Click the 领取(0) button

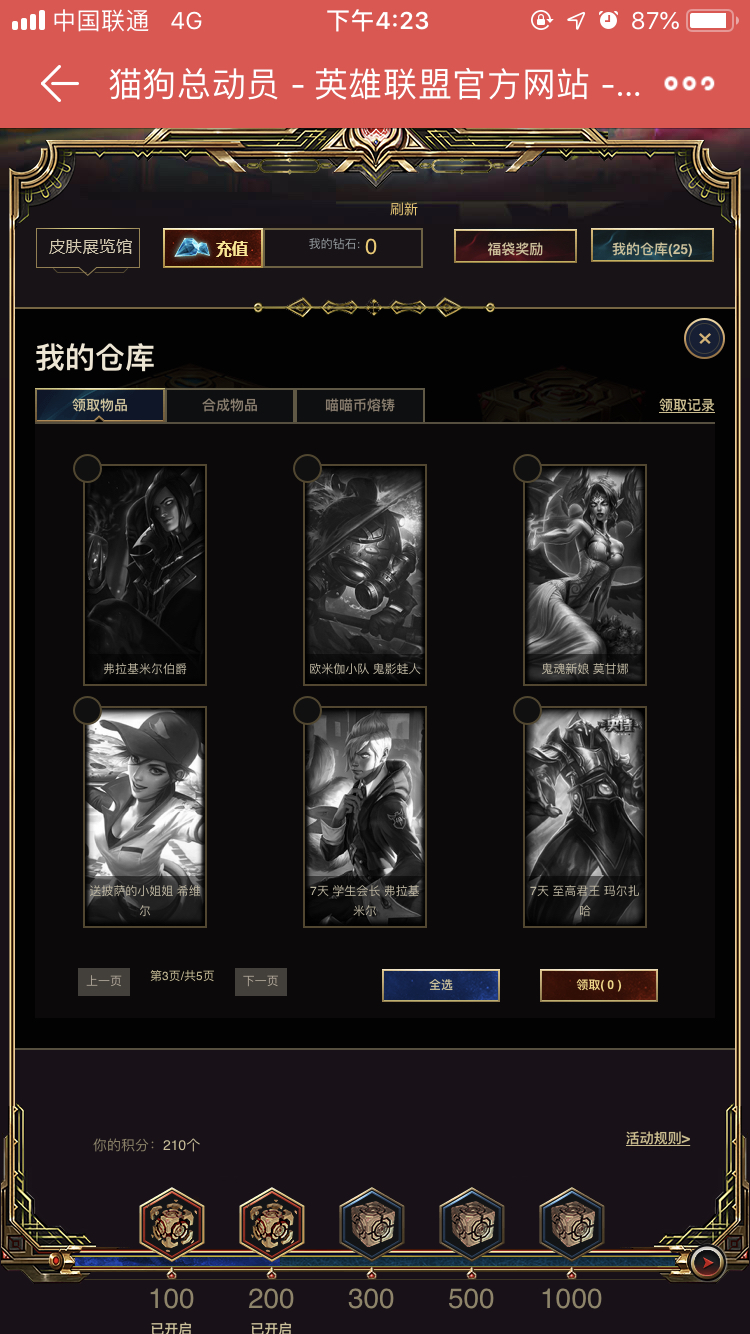click(599, 985)
